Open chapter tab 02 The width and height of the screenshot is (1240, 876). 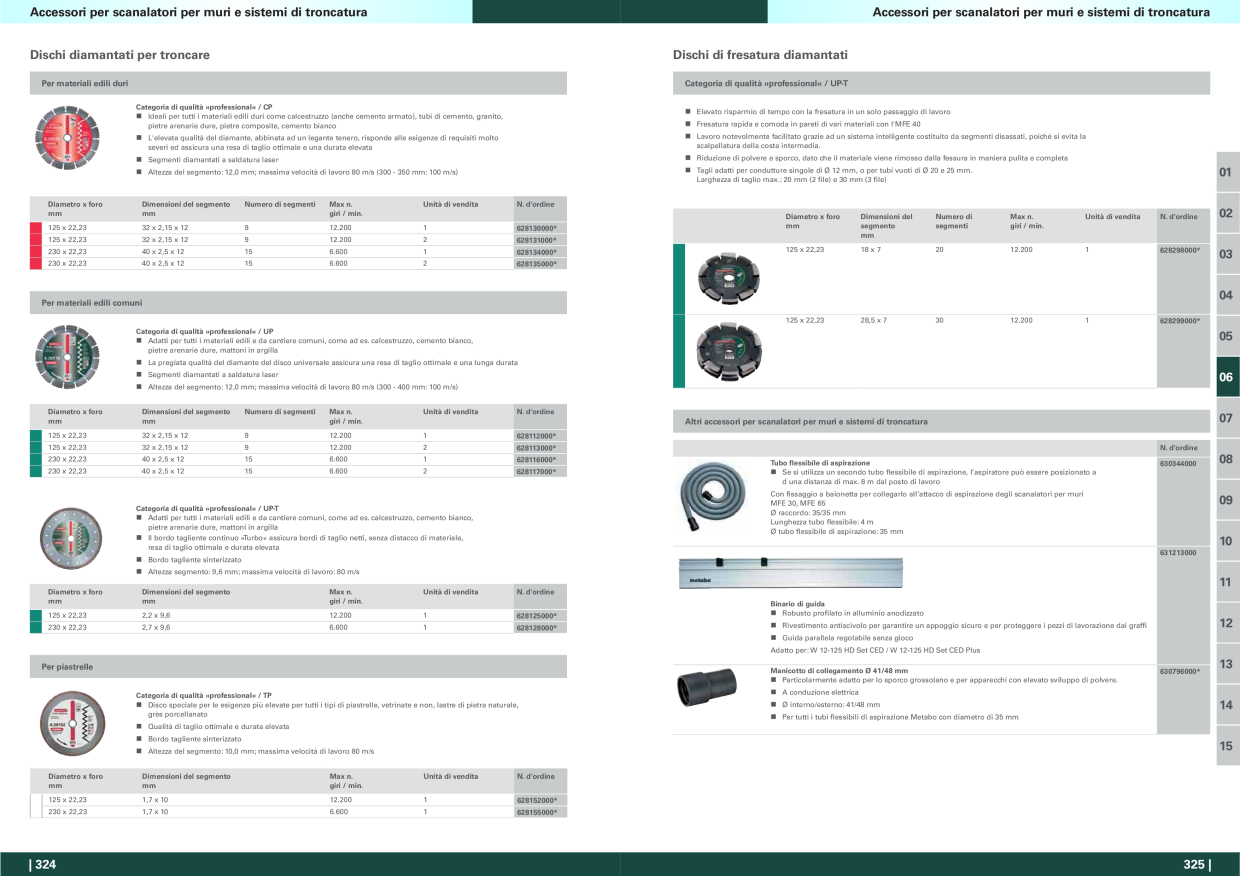pos(1227,213)
